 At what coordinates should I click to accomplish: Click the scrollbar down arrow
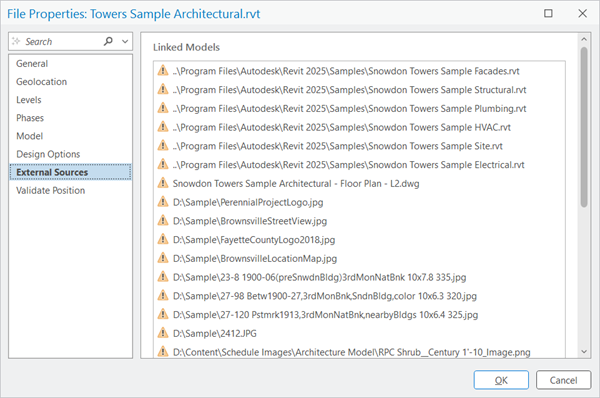pos(584,351)
